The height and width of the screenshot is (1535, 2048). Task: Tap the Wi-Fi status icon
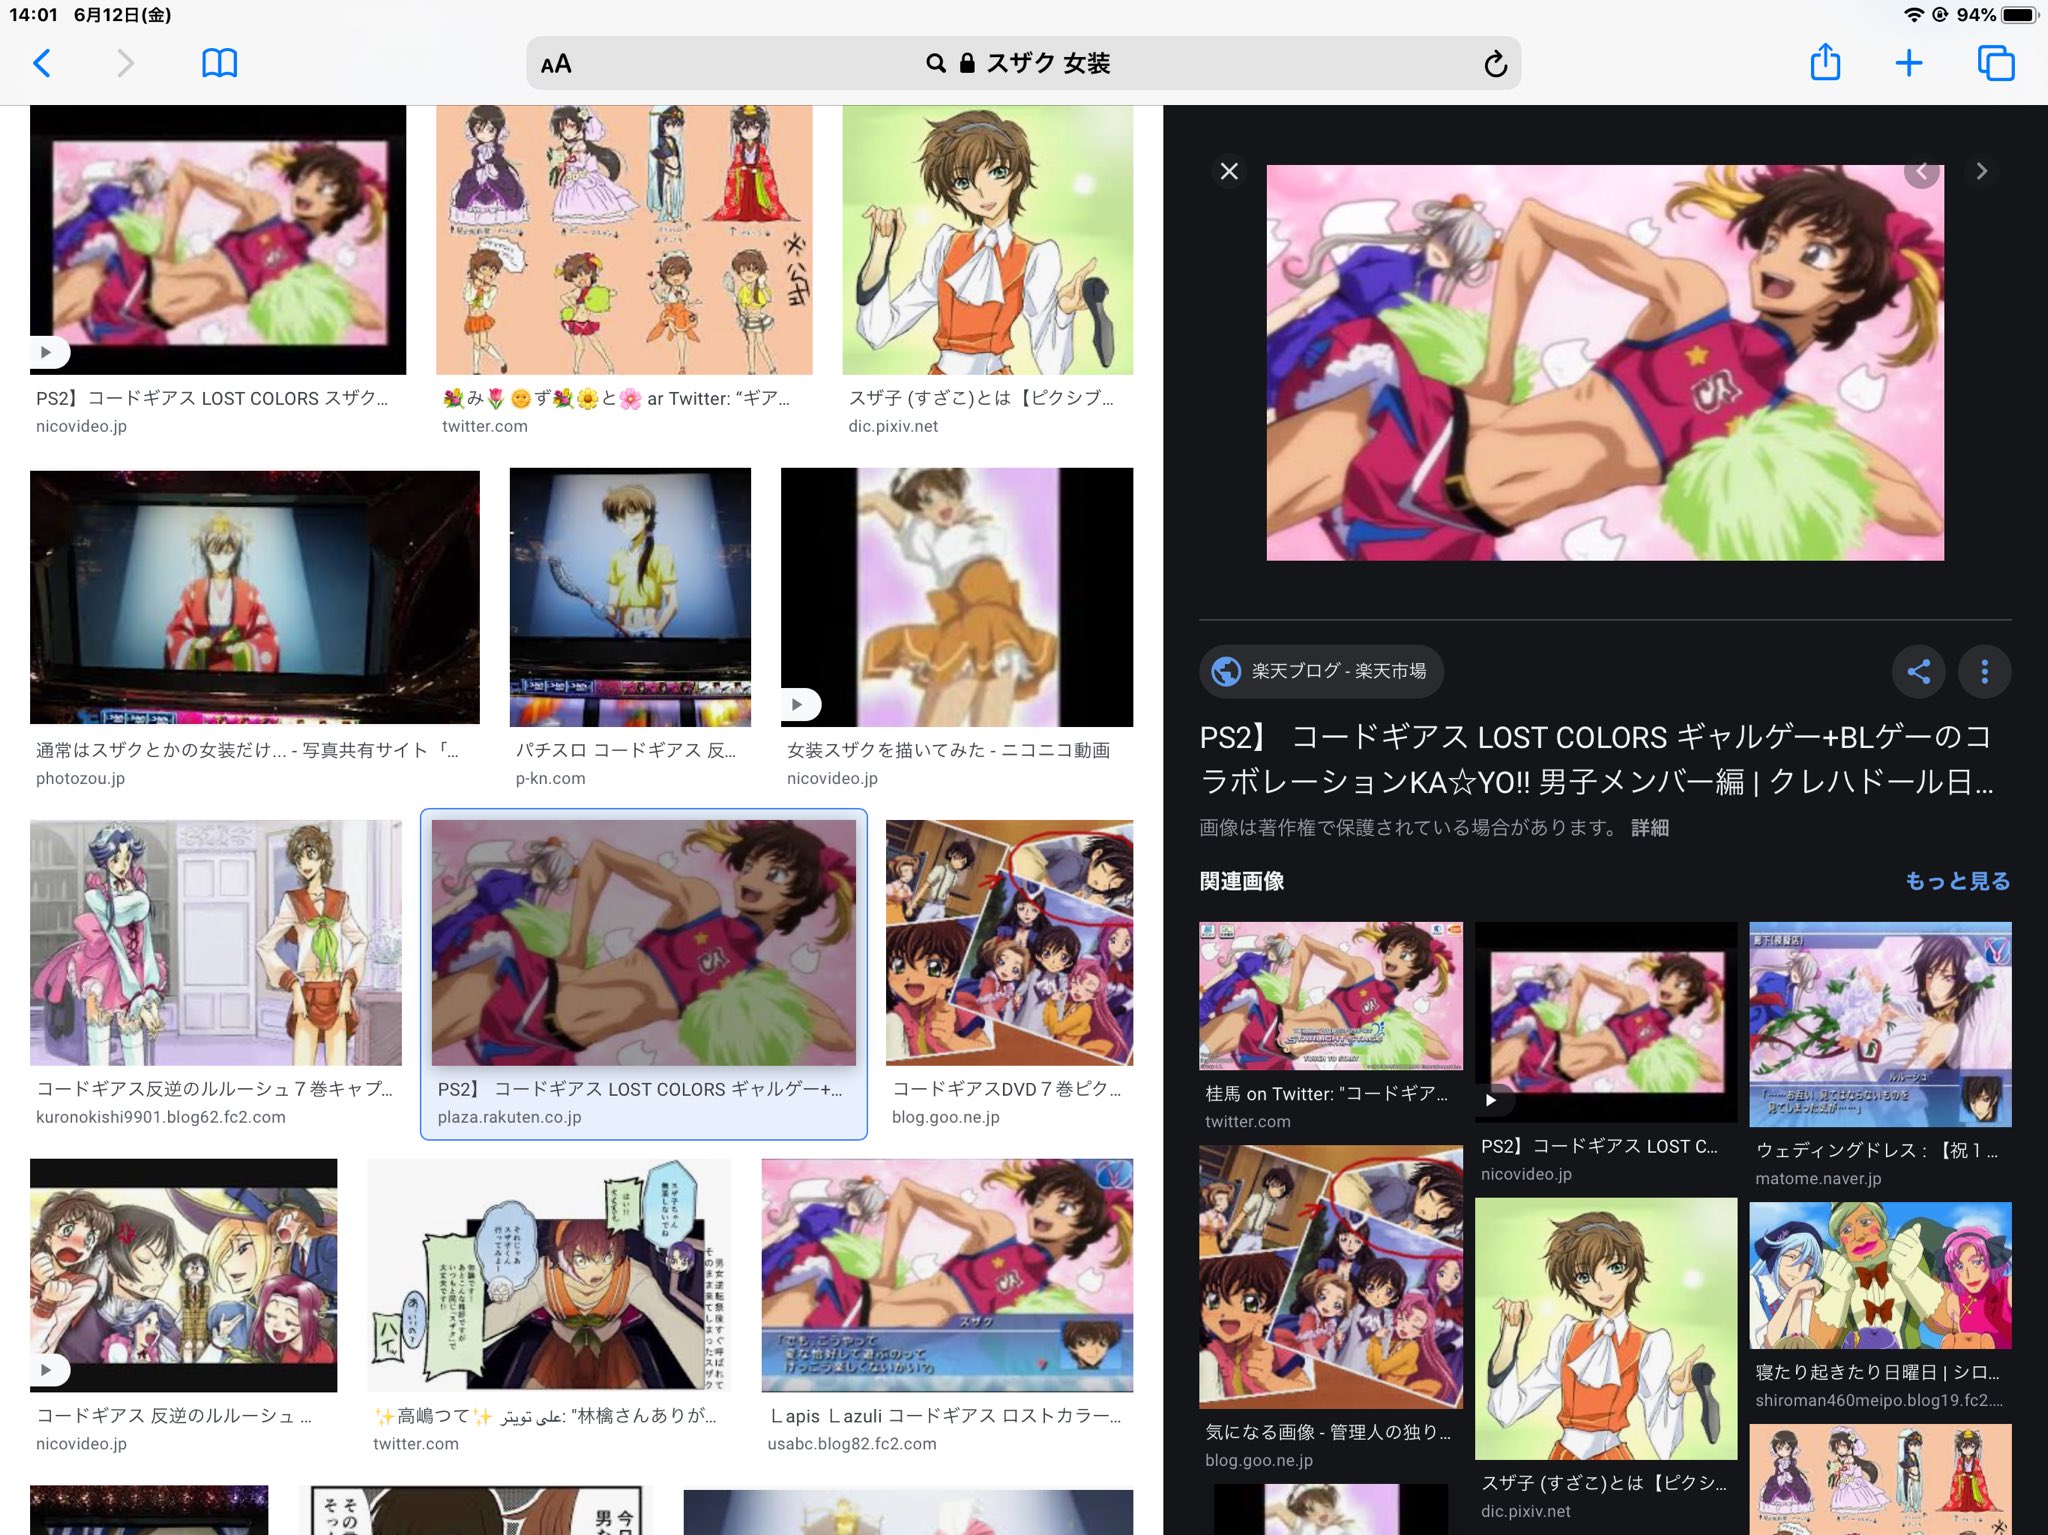point(1914,15)
